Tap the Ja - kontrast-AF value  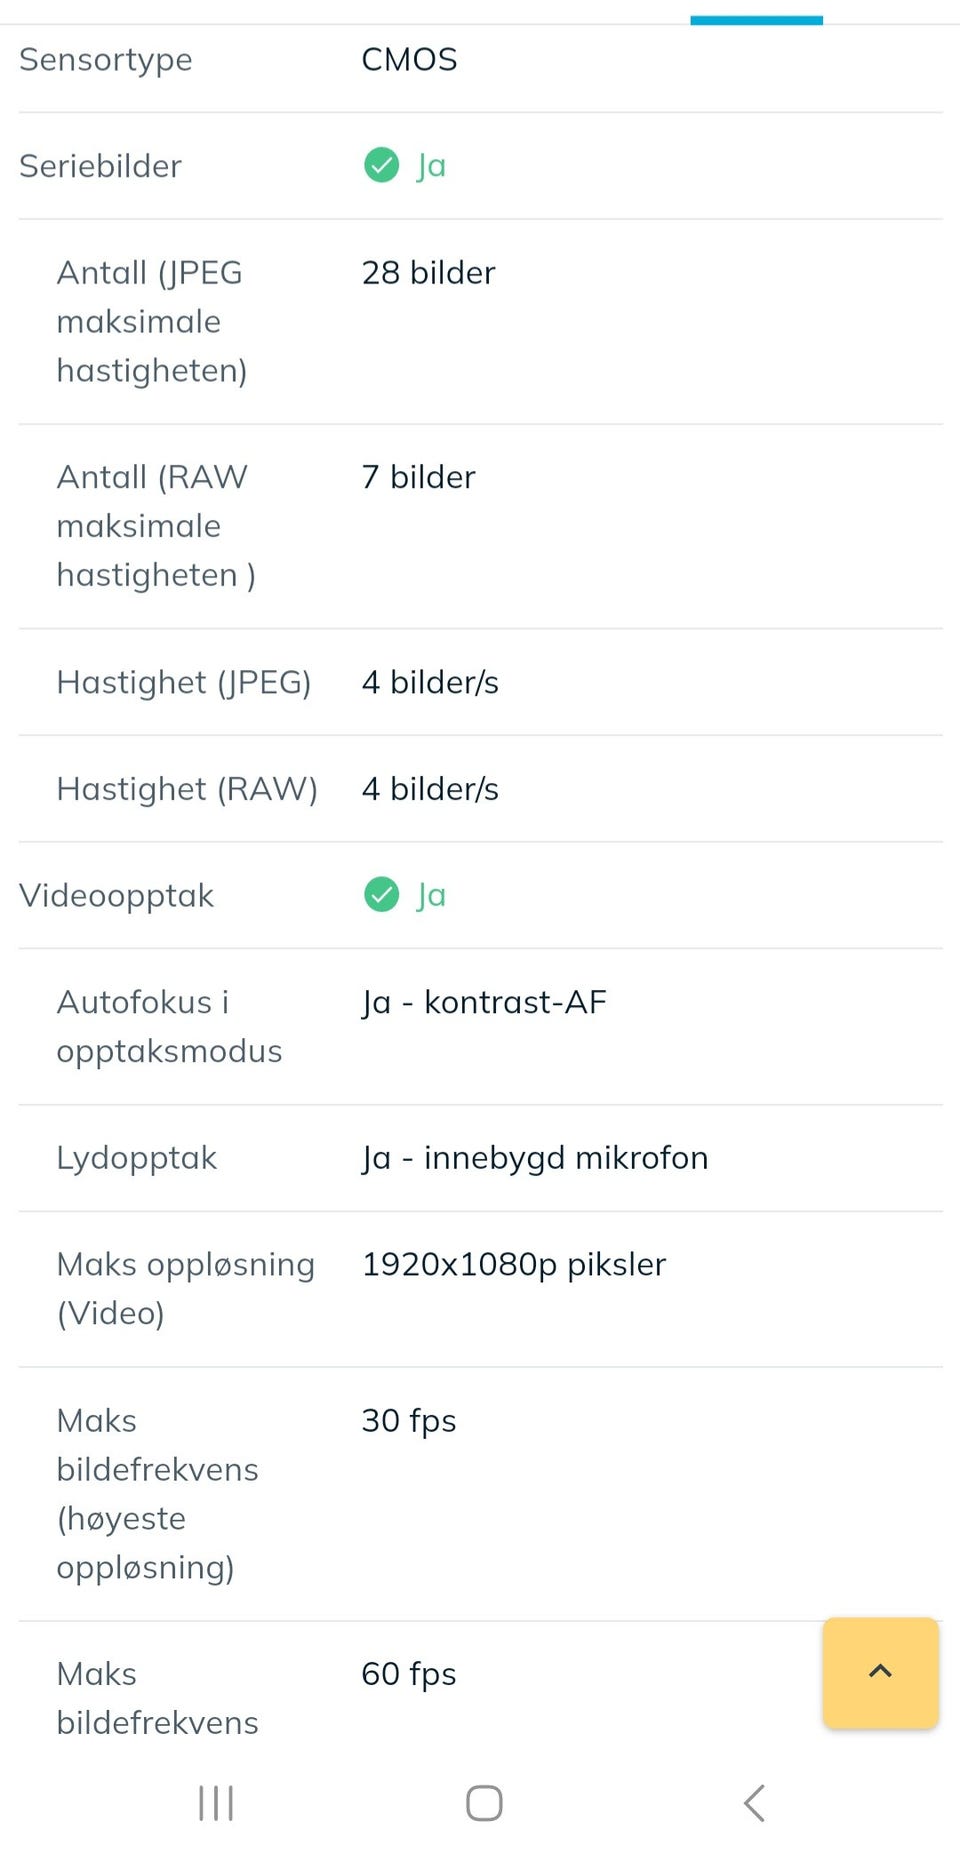pos(484,1002)
